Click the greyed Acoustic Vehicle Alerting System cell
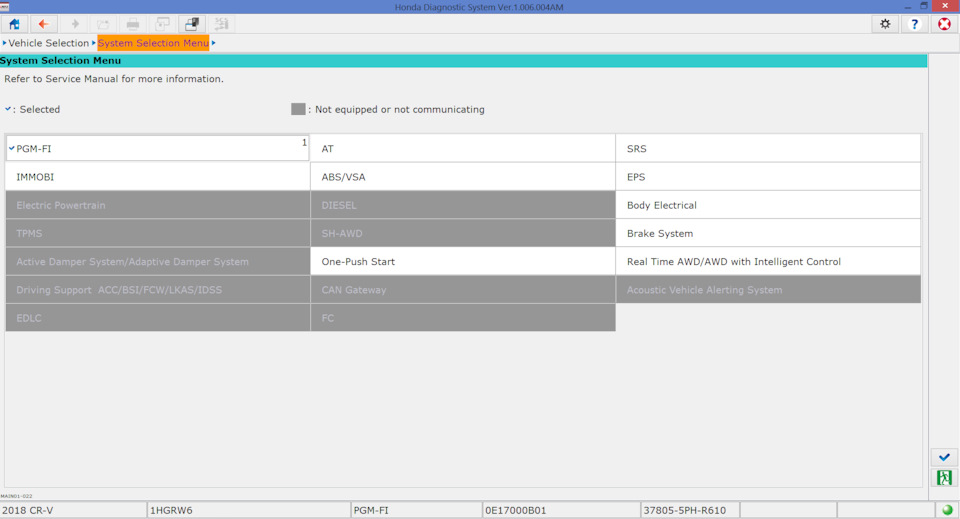960x519 pixels. [768, 289]
